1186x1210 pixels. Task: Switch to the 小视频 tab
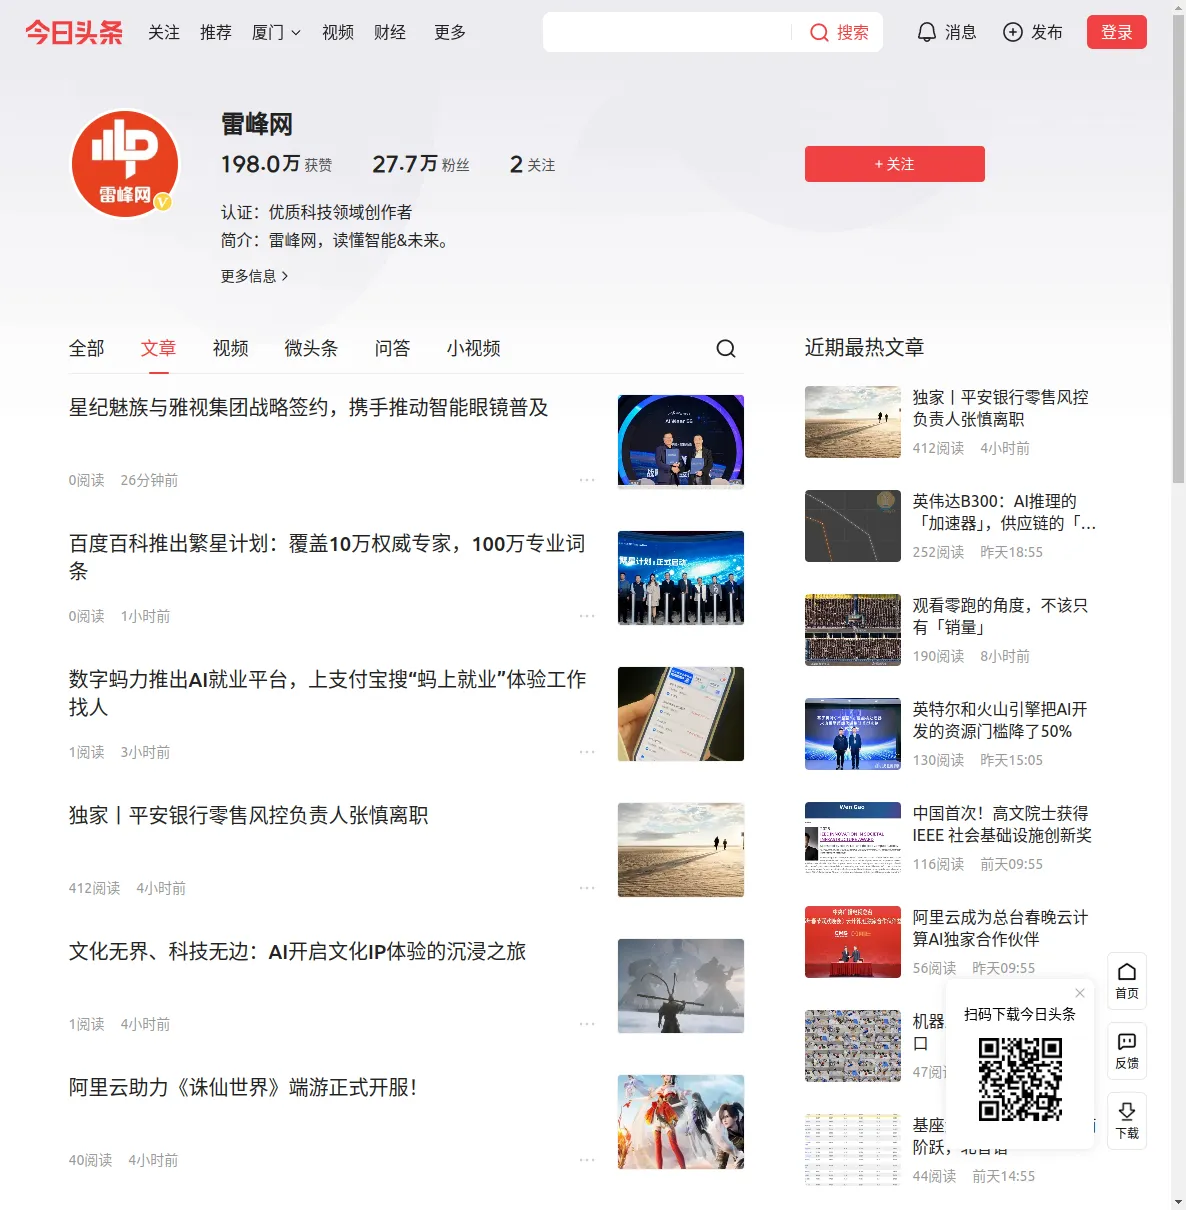click(x=474, y=348)
